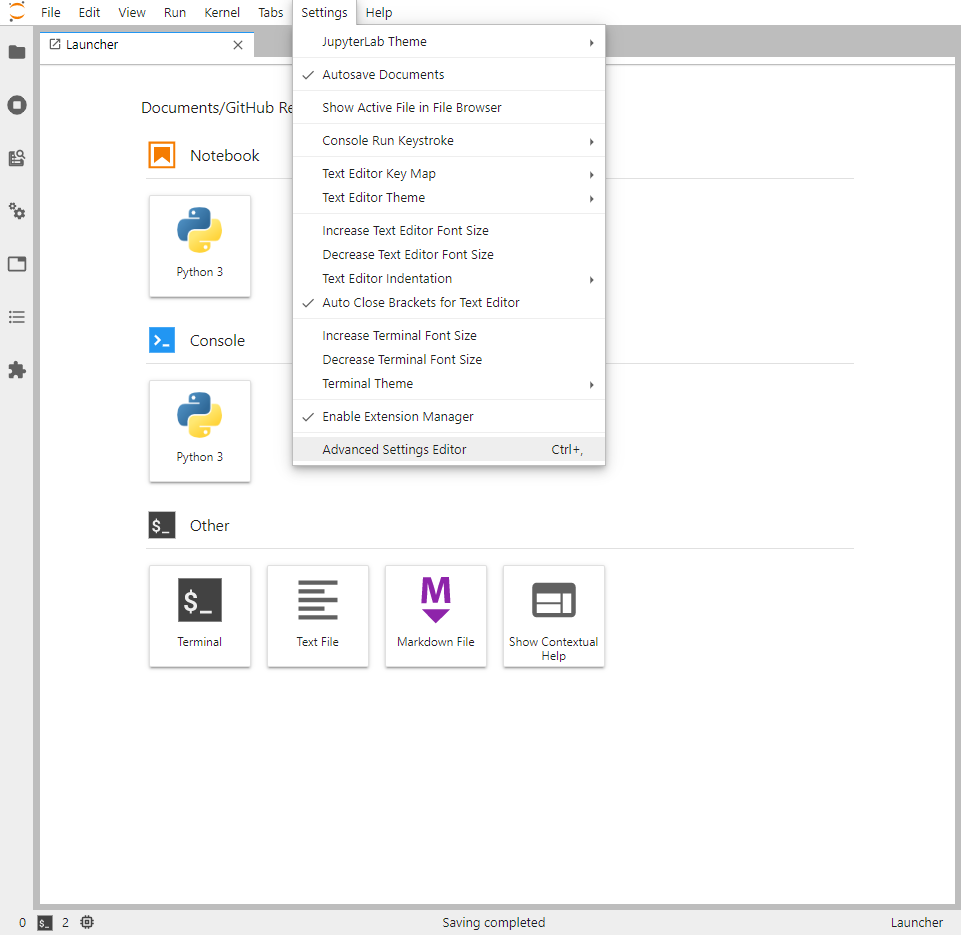Viewport: 961px width, 935px height.
Task: Open the File menu
Action: pos(51,12)
